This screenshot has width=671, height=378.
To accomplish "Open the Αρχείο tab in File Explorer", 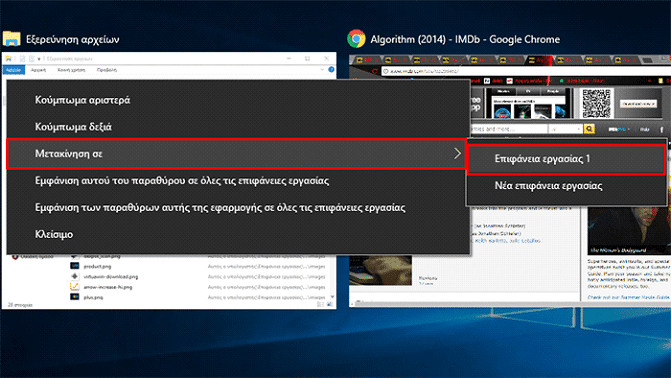I will [13, 70].
